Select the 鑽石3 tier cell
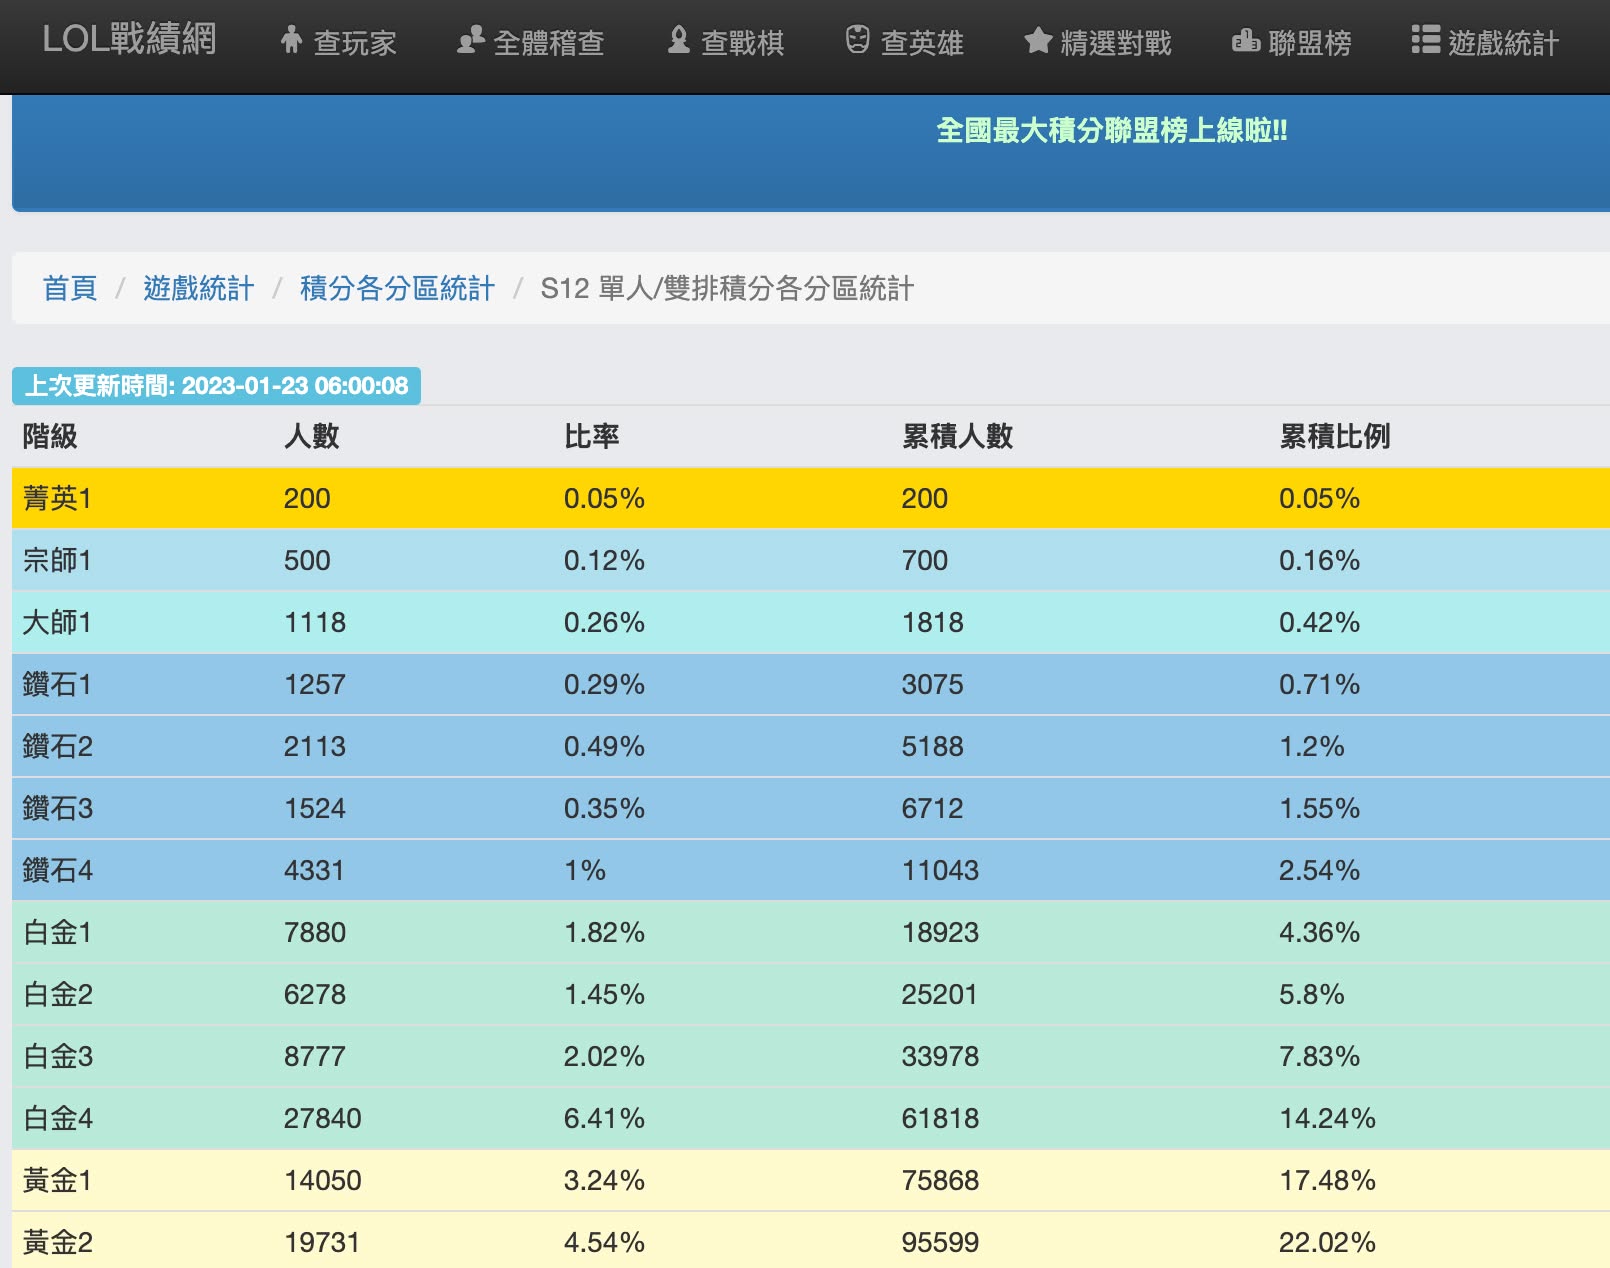 point(58,808)
